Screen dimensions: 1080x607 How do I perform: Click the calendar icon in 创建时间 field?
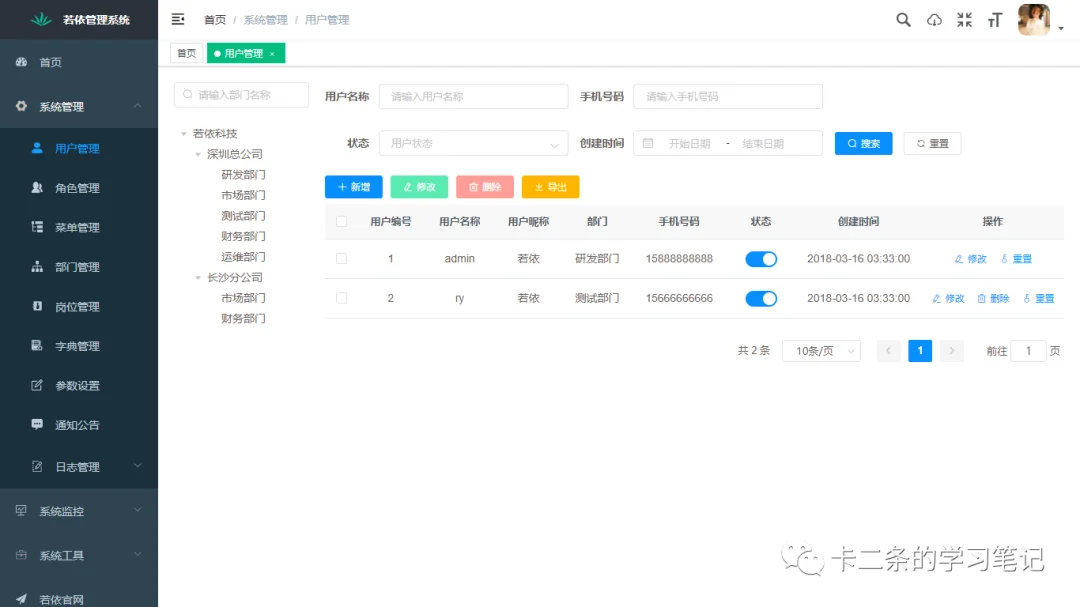tap(647, 143)
